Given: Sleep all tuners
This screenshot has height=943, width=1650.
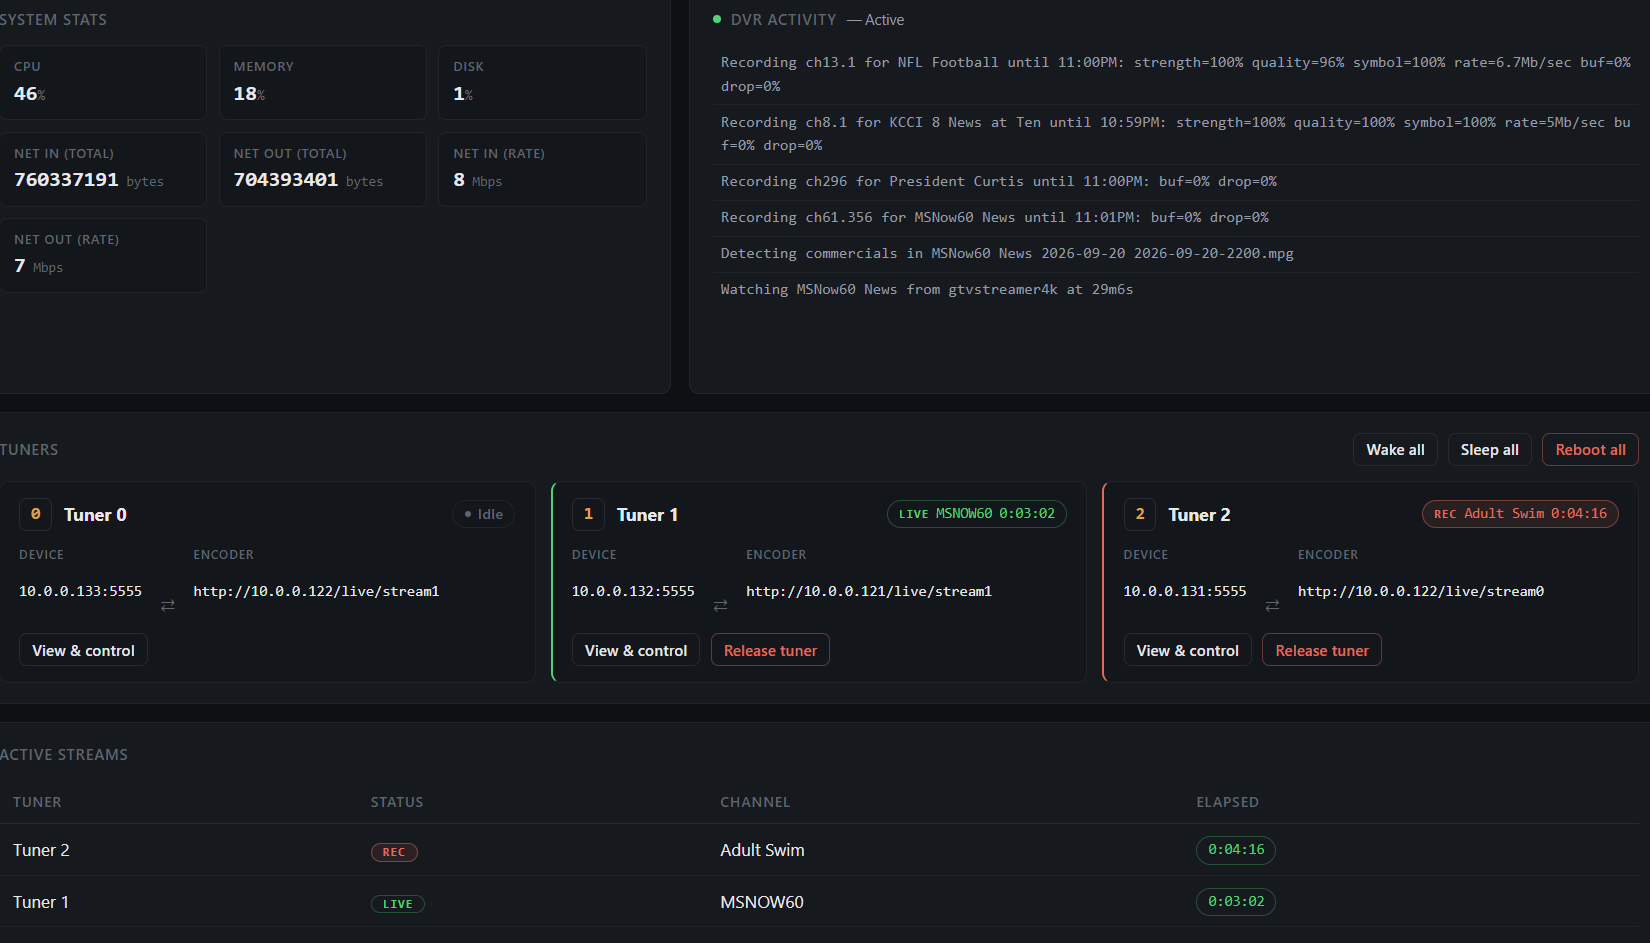Looking at the screenshot, I should coord(1489,450).
